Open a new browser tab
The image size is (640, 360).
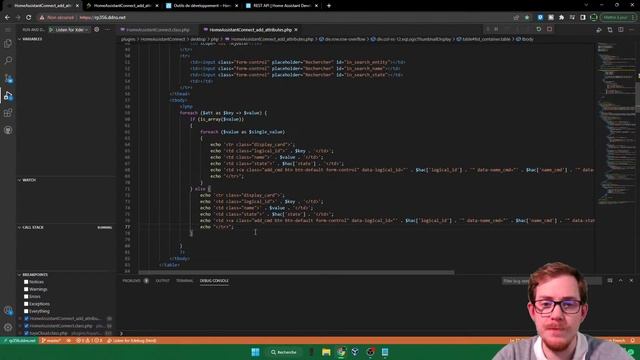point(329,6)
